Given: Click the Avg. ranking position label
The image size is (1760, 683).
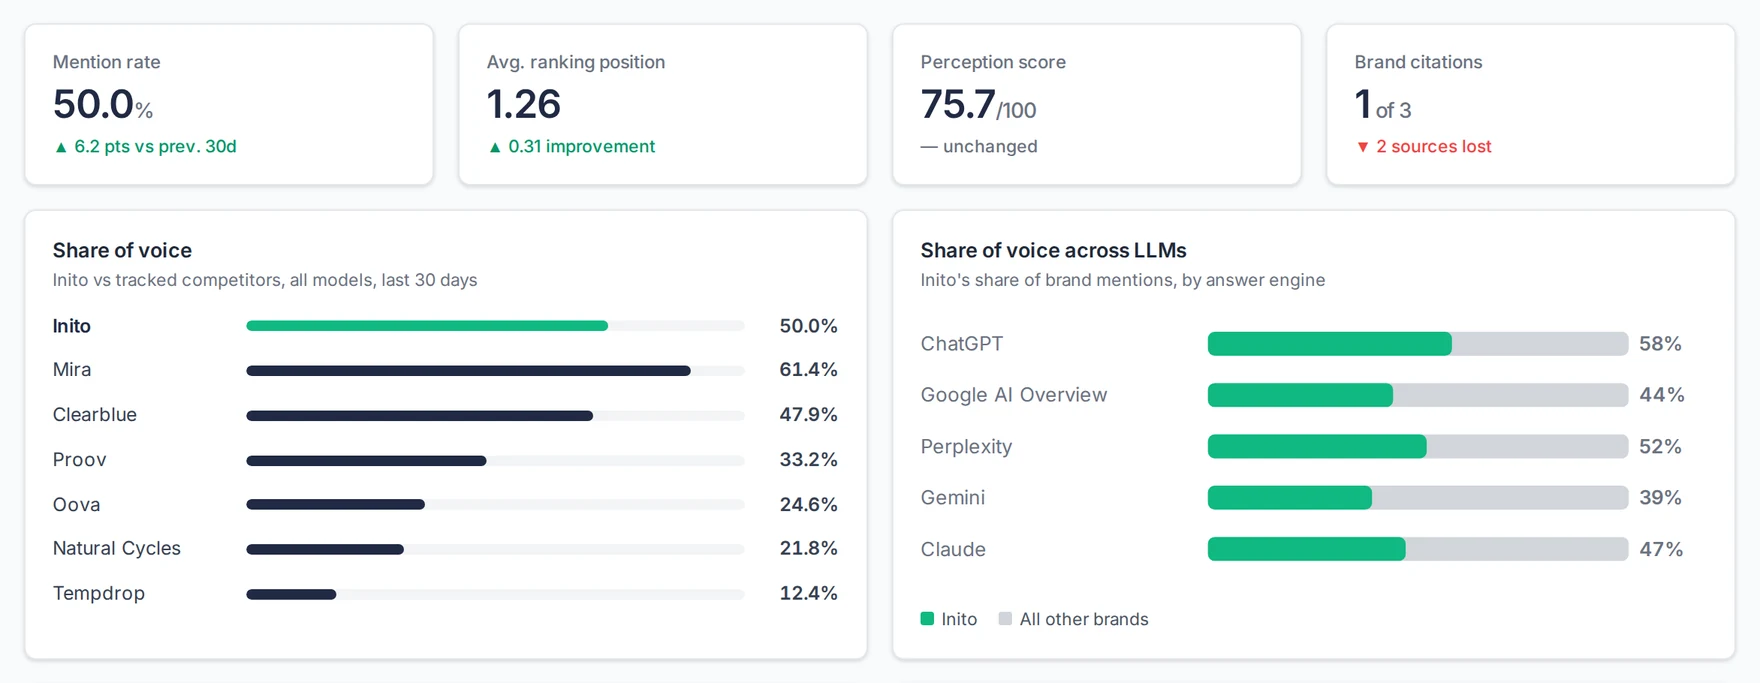Looking at the screenshot, I should point(576,62).
